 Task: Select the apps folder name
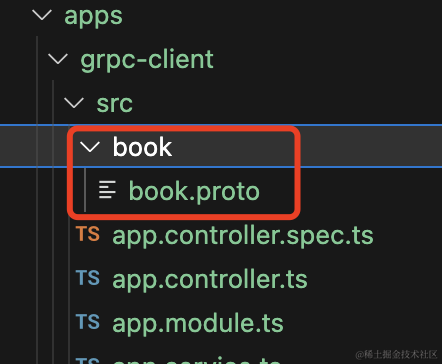point(93,16)
